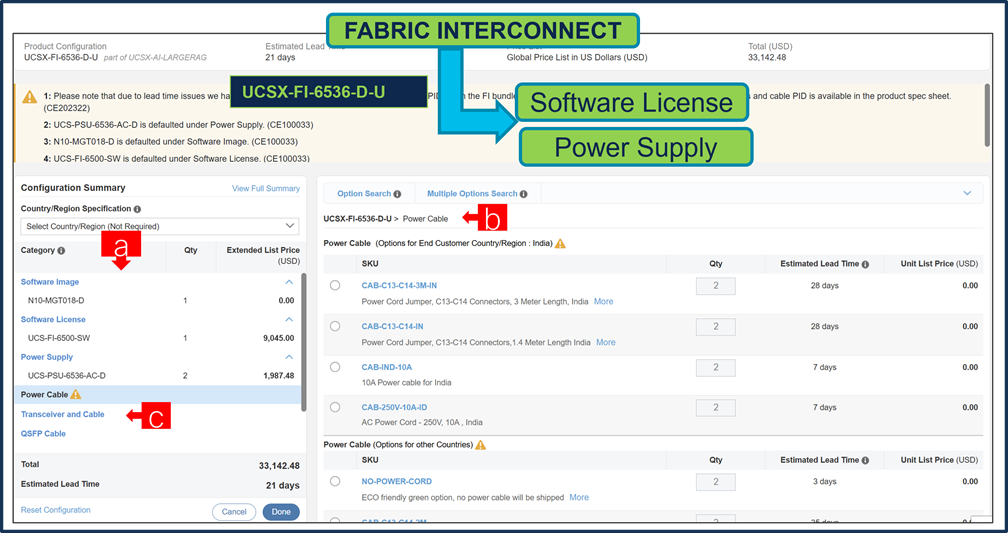This screenshot has width=1008, height=533.
Task: Click the info icon on first Estimated Lead Time header
Action: coord(865,264)
